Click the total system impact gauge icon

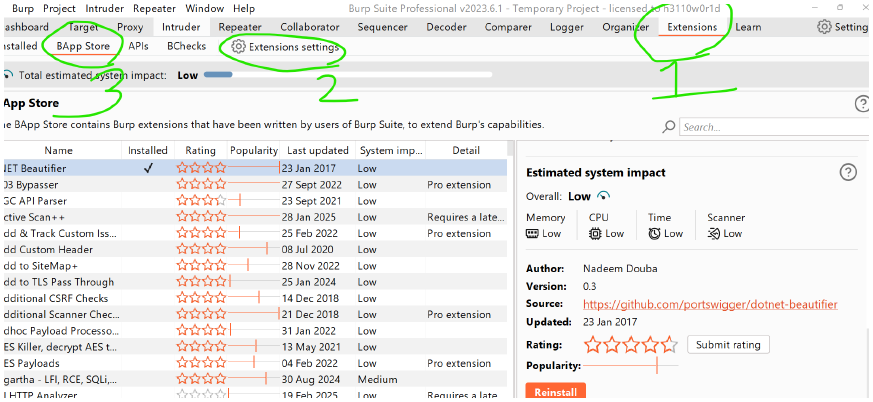pos(7,75)
